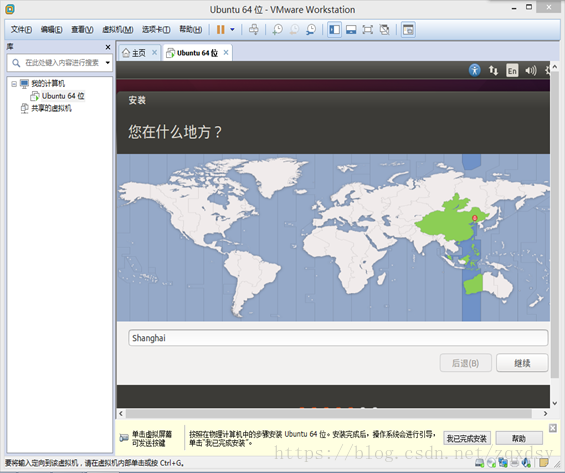Send Ctrl+Alt+Del toolbar icon
This screenshot has height=473, width=565.
pos(254,30)
